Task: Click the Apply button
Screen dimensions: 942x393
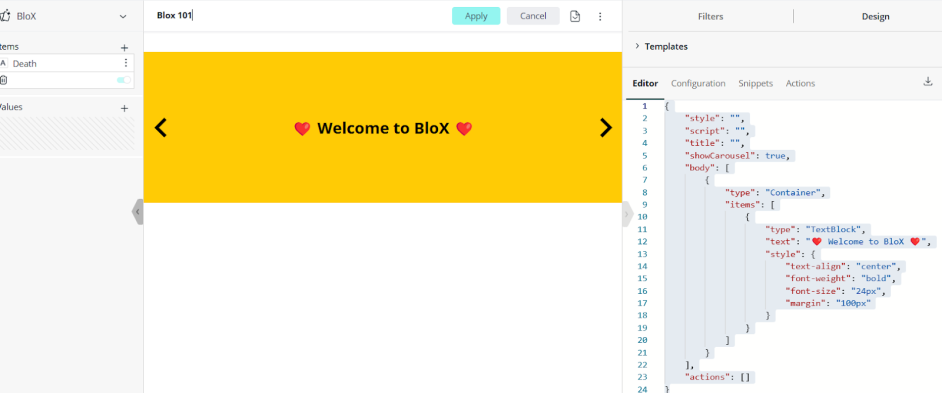Action: pyautogui.click(x=476, y=16)
